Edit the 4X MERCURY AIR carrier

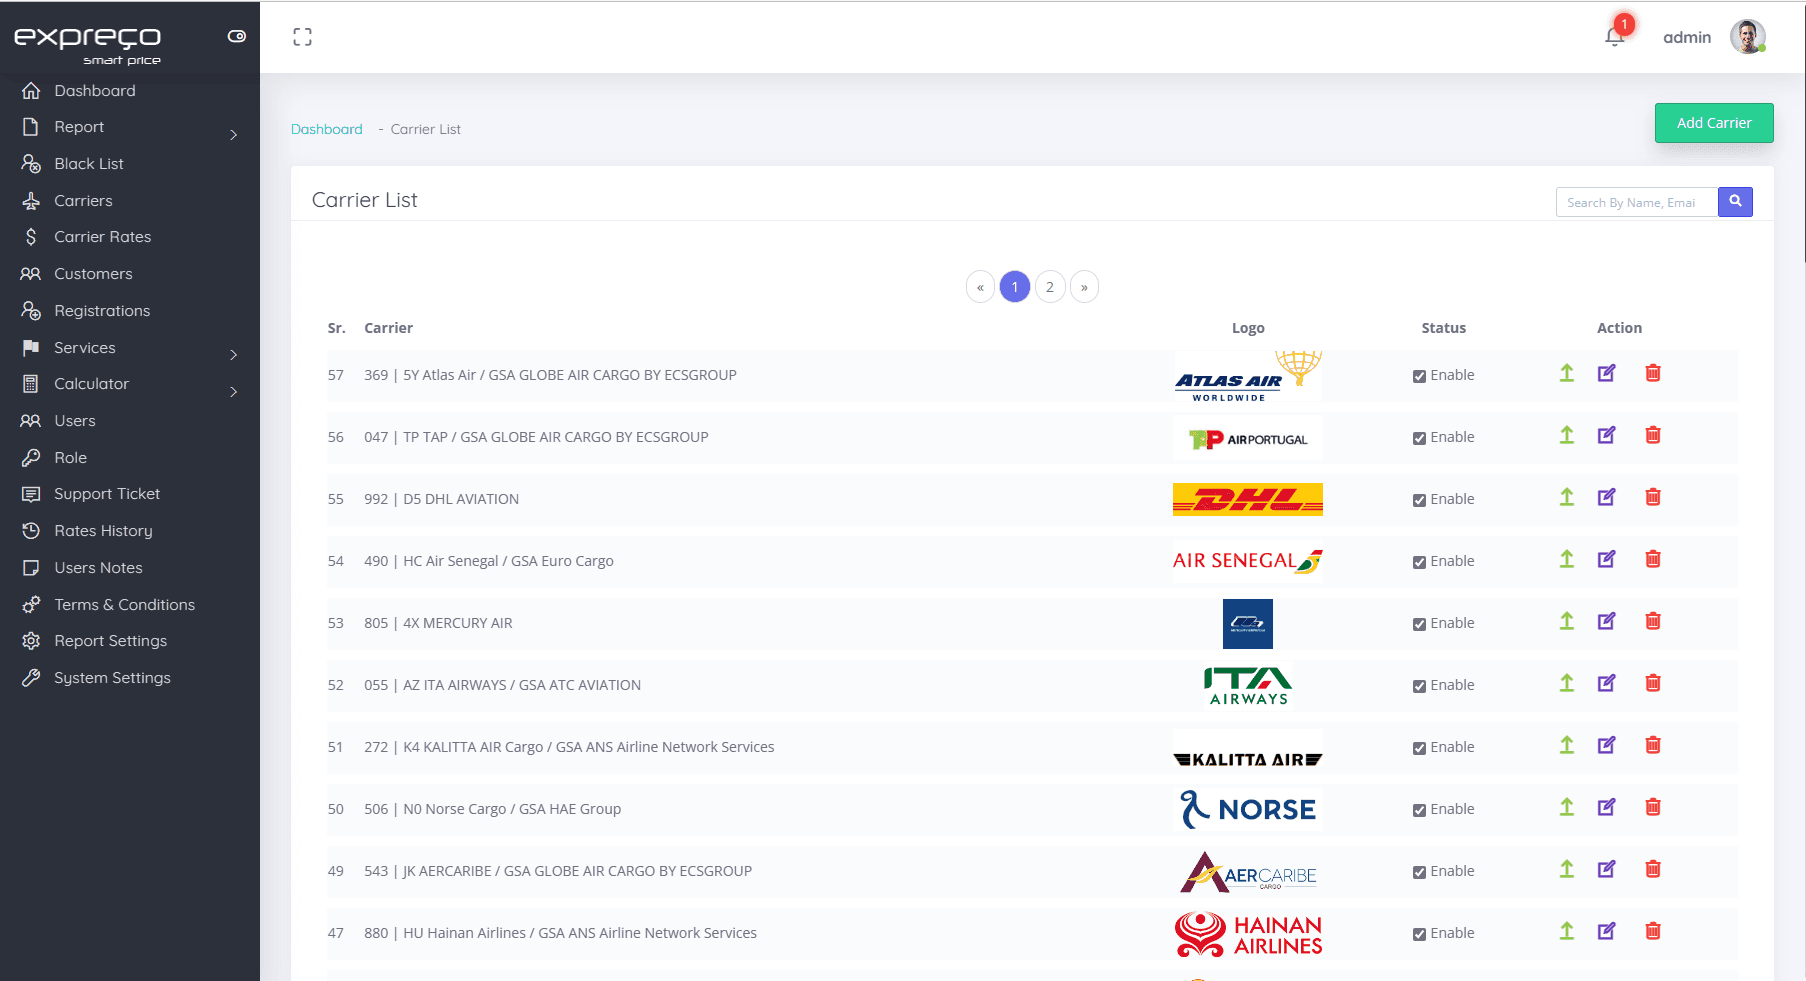pos(1607,621)
